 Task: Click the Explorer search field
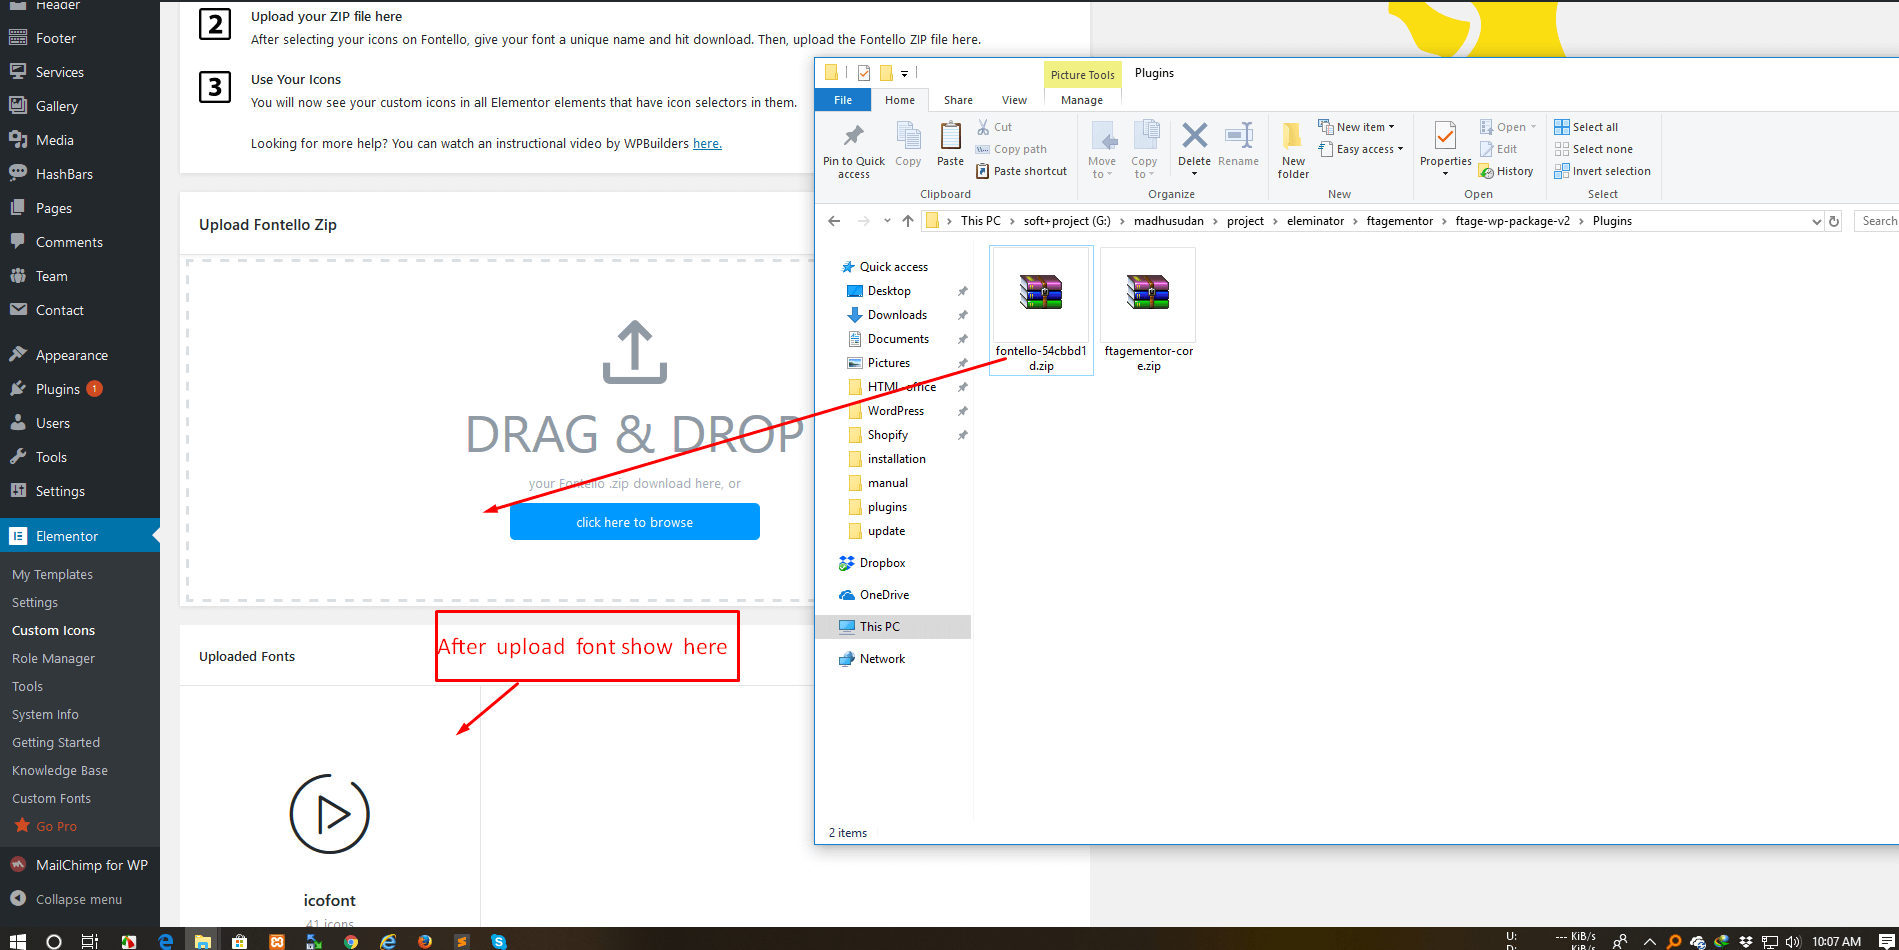[x=1877, y=221]
